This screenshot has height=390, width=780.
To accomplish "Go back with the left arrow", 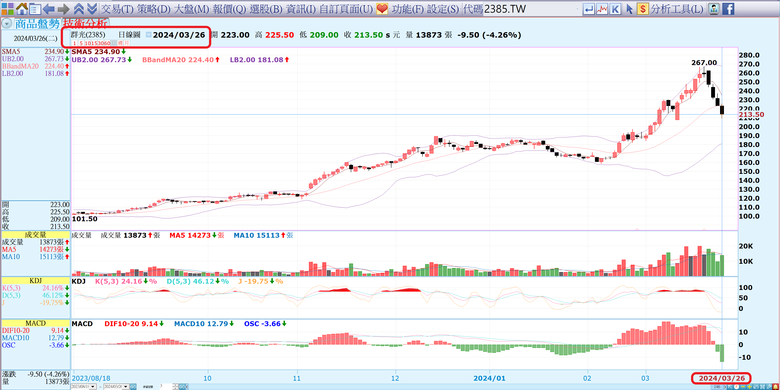I will click(x=49, y=8).
